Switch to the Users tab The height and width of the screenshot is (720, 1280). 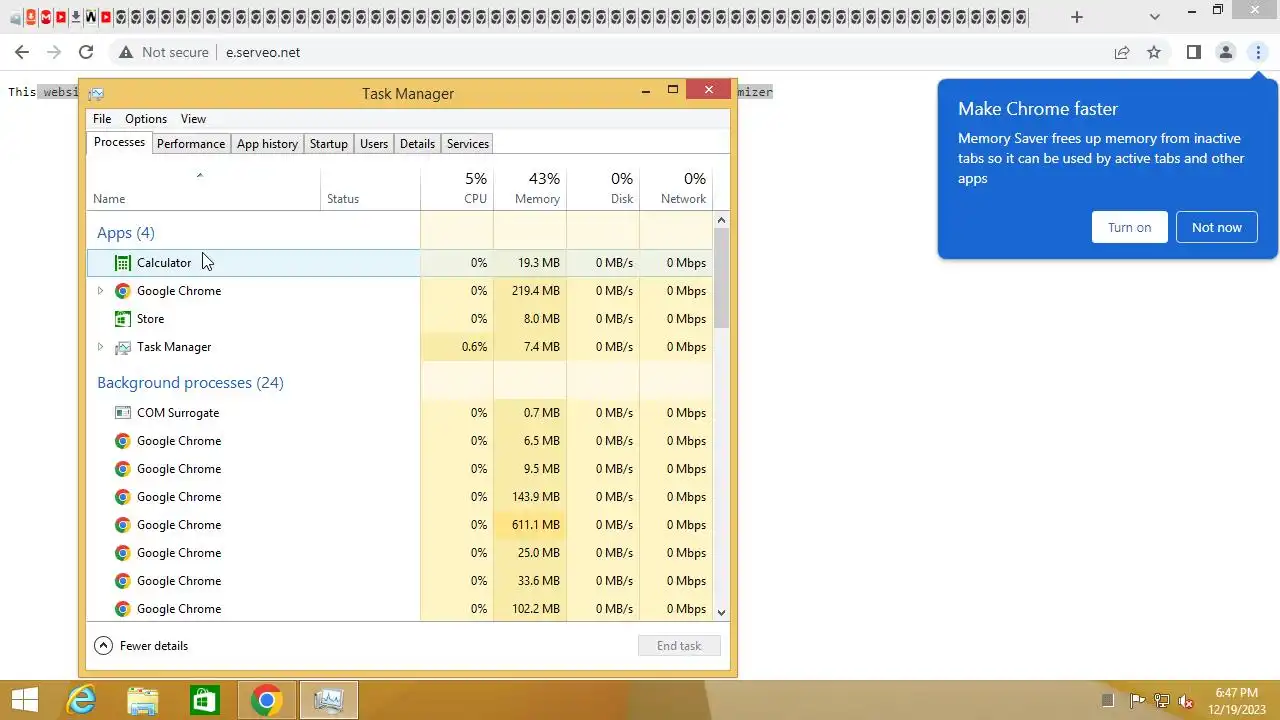click(374, 144)
